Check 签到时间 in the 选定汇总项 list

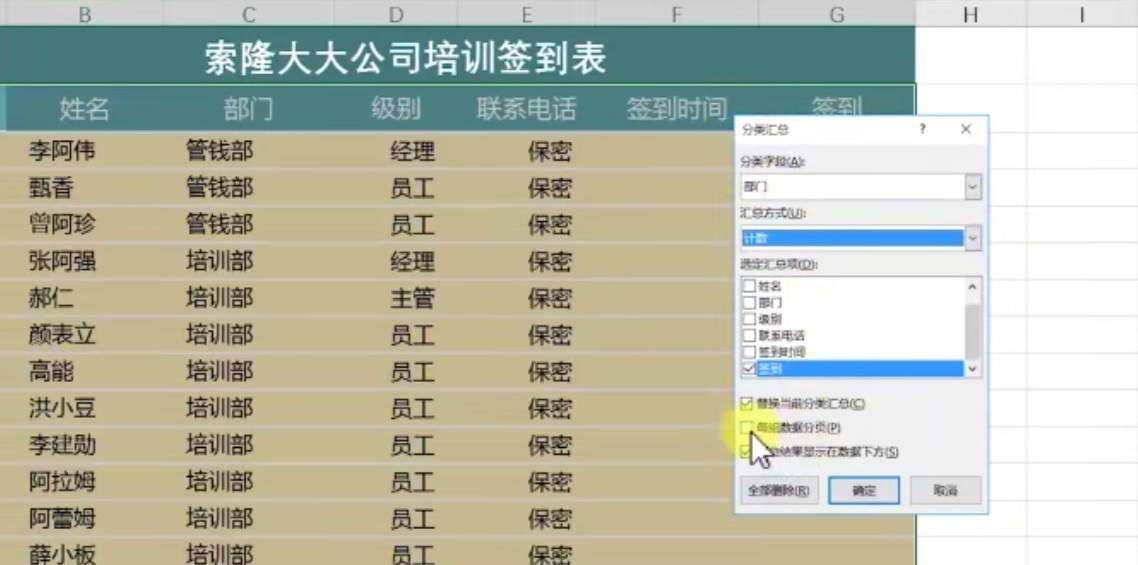[749, 352]
